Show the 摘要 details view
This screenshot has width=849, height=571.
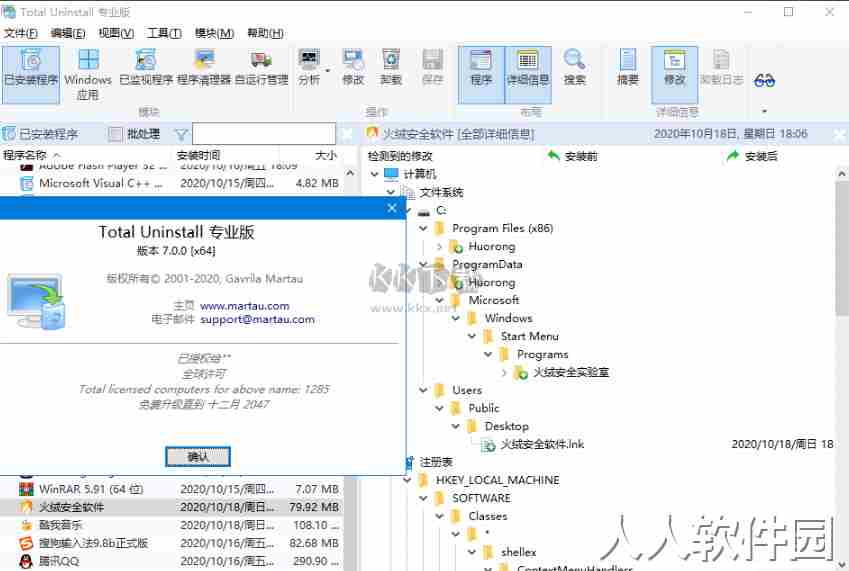coord(628,69)
